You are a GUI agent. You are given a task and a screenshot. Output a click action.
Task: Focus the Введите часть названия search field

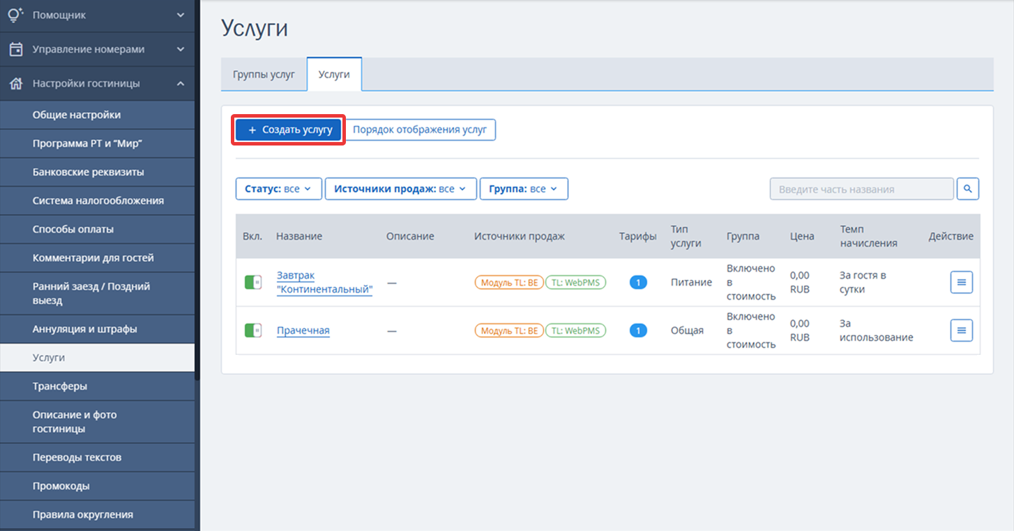click(861, 189)
